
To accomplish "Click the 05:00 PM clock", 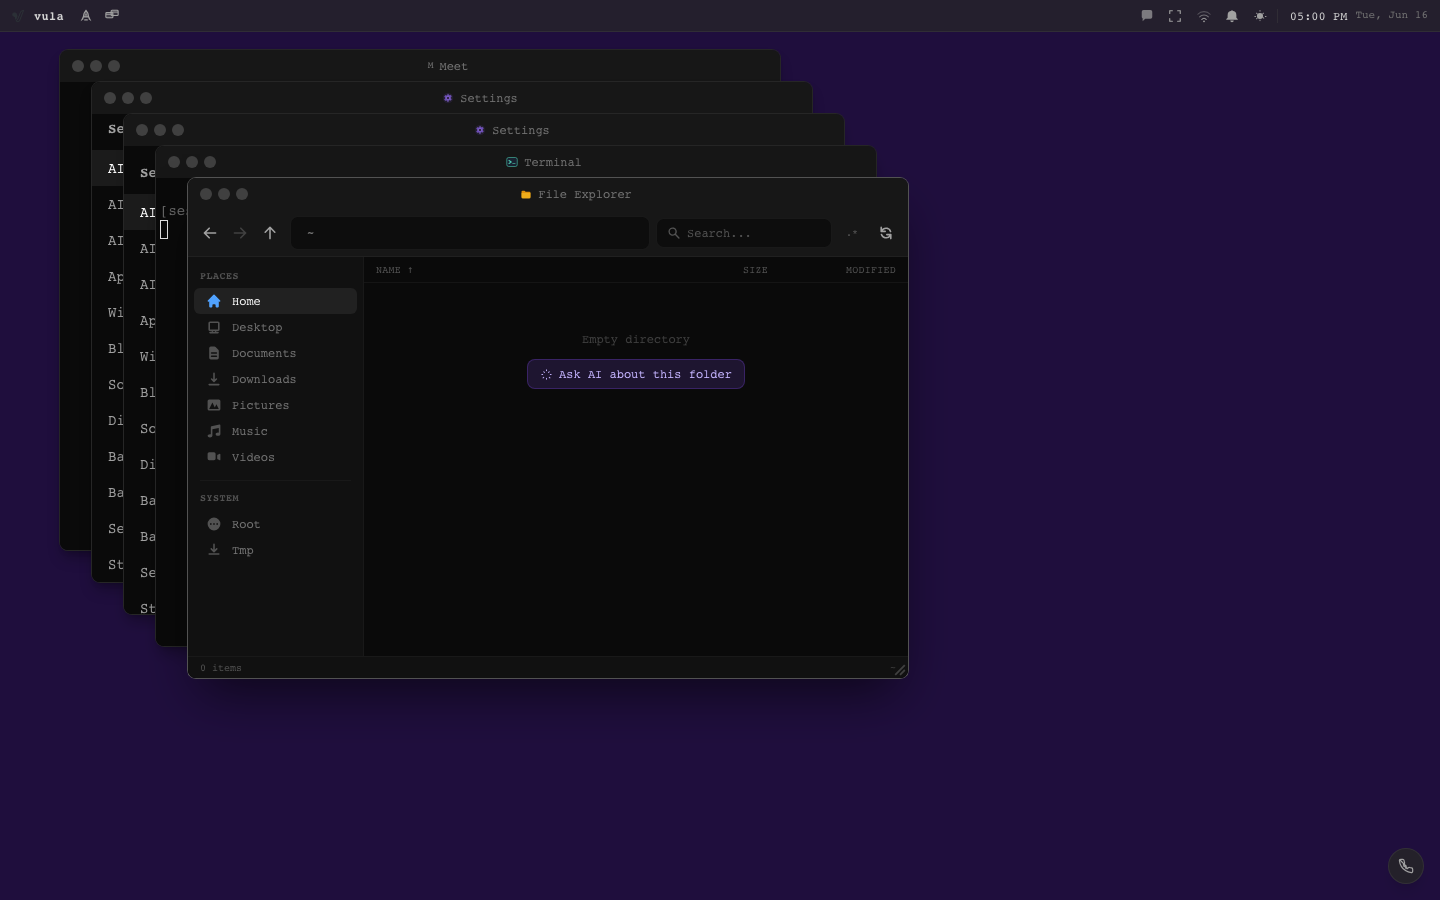I will click(1318, 16).
